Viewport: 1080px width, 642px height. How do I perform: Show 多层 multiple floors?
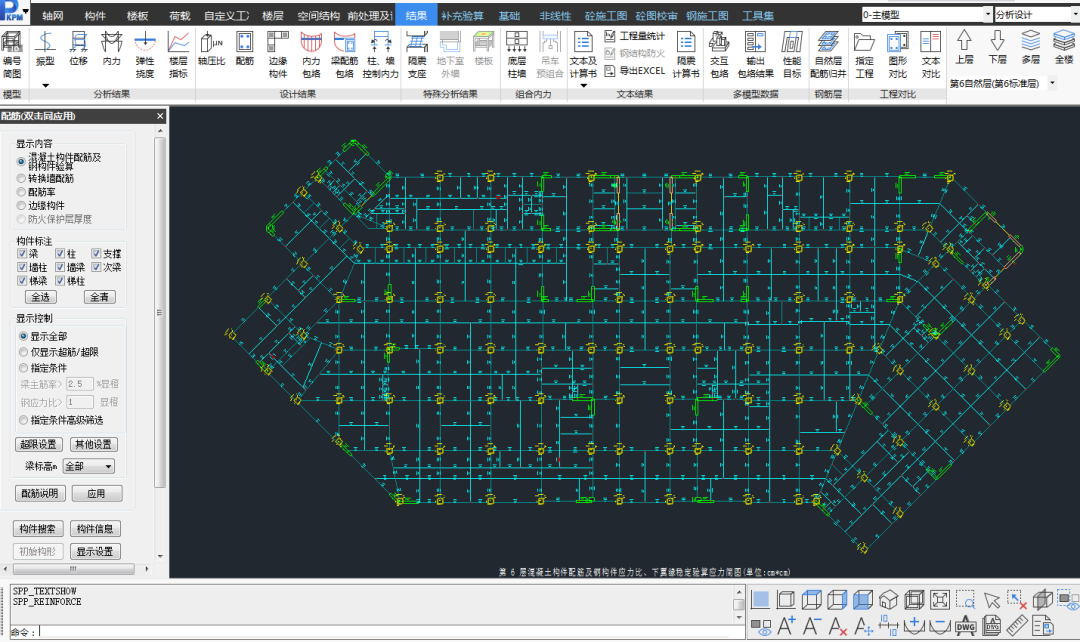pos(1030,48)
